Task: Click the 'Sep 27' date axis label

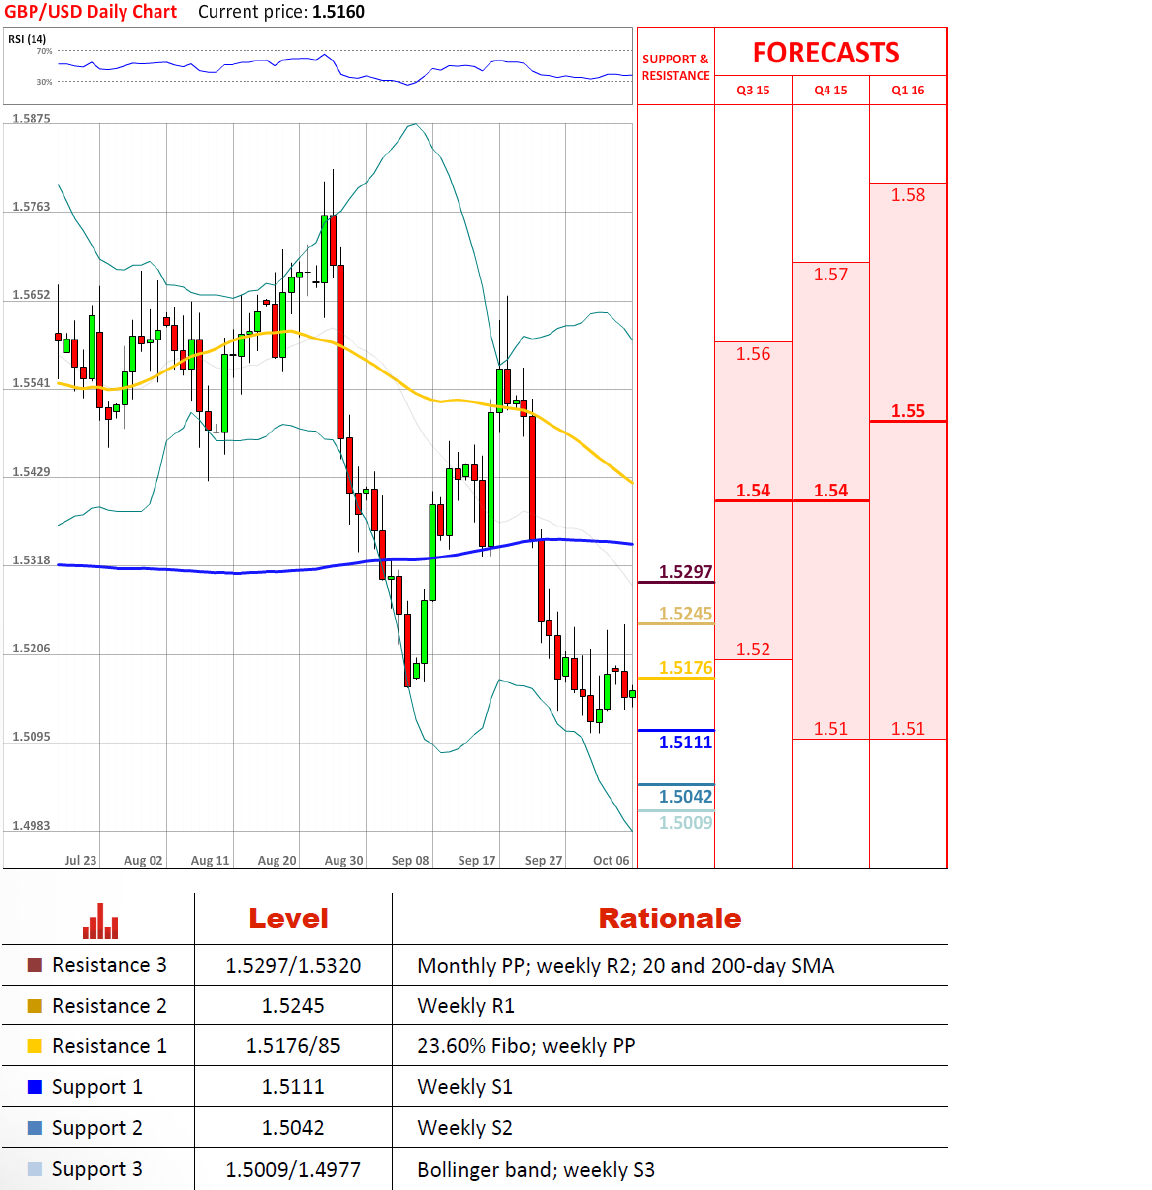Action: pos(543,861)
